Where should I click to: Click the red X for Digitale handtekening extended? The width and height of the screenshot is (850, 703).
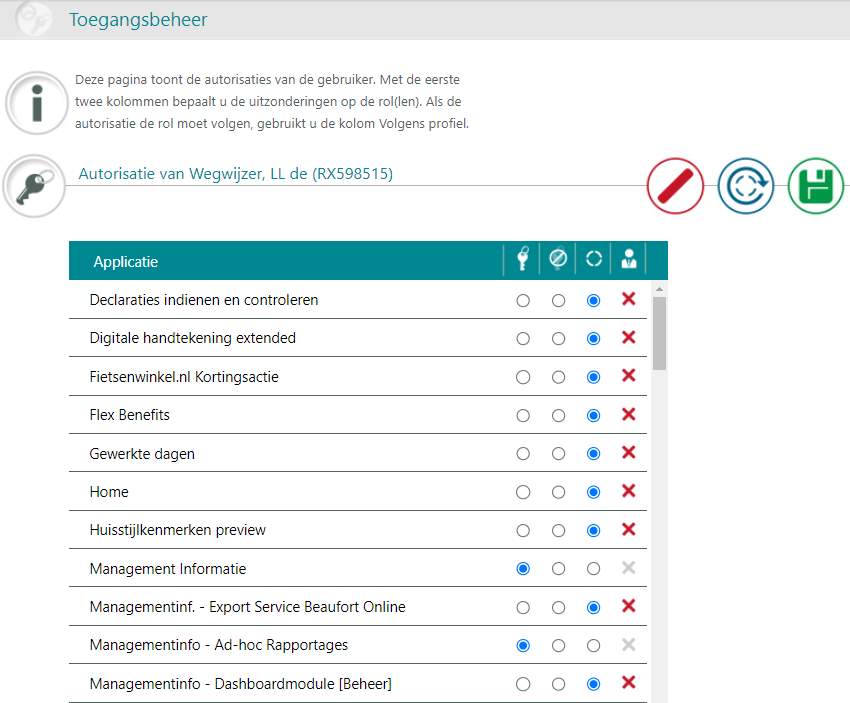click(x=629, y=338)
